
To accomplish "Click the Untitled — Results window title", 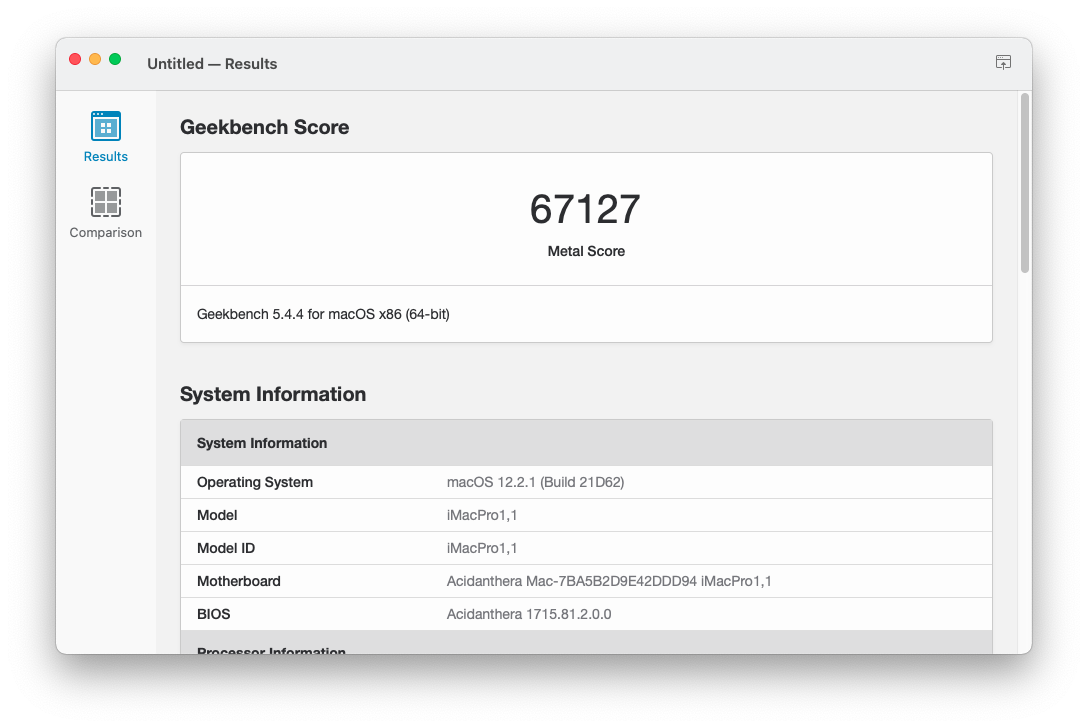I will pyautogui.click(x=212, y=63).
